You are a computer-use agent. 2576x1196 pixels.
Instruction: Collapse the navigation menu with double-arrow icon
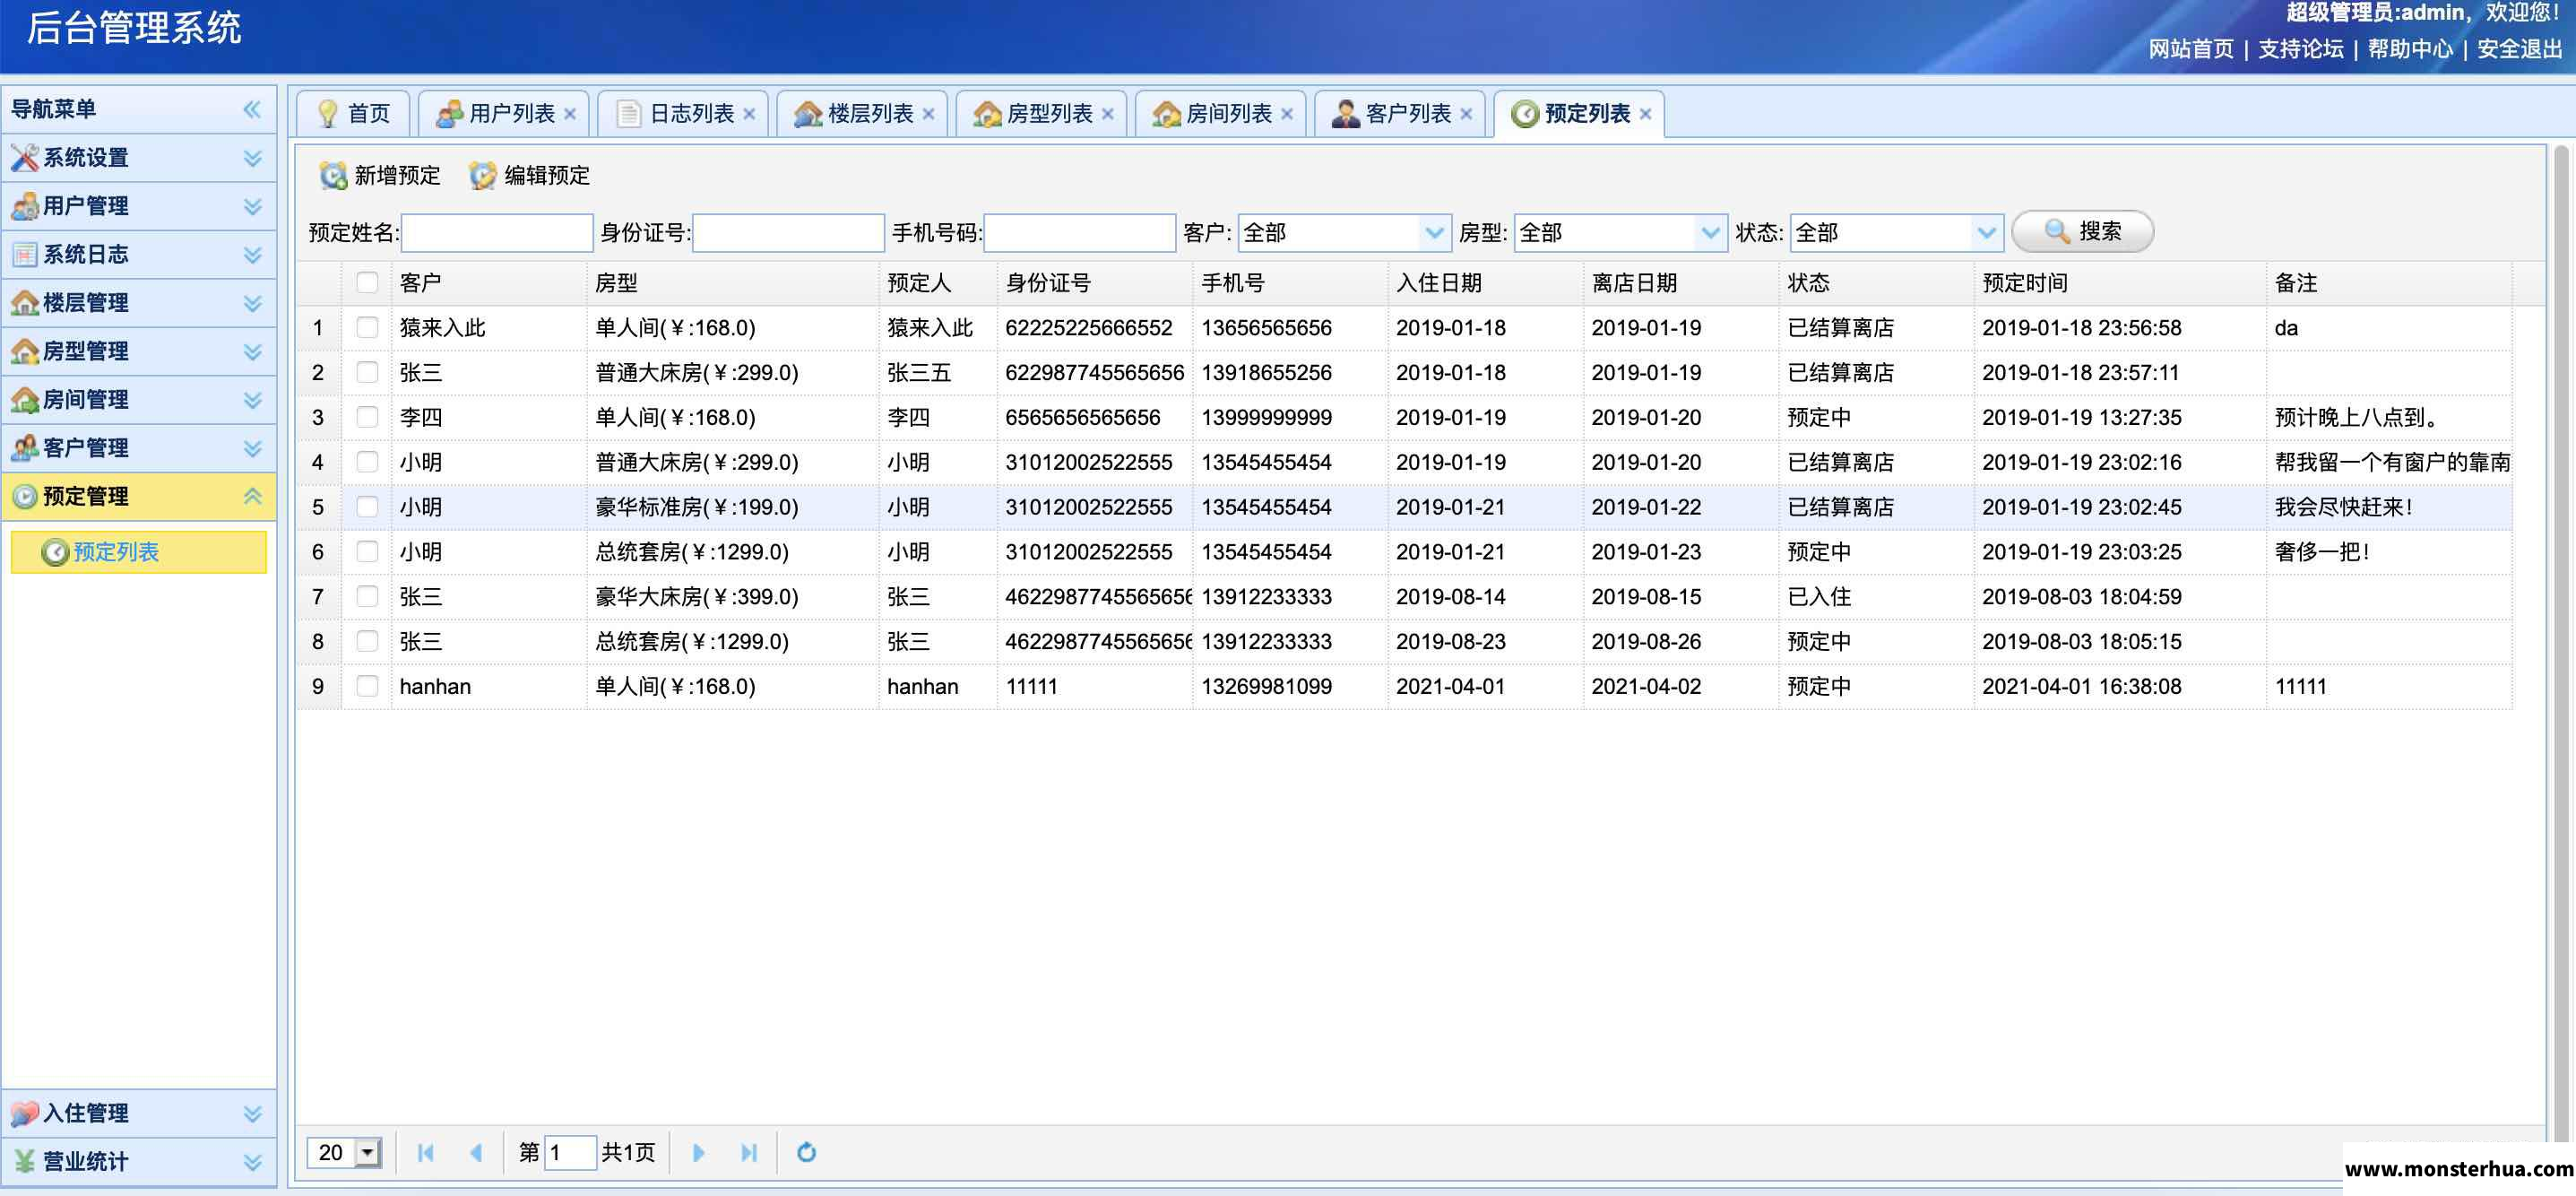pos(252,109)
